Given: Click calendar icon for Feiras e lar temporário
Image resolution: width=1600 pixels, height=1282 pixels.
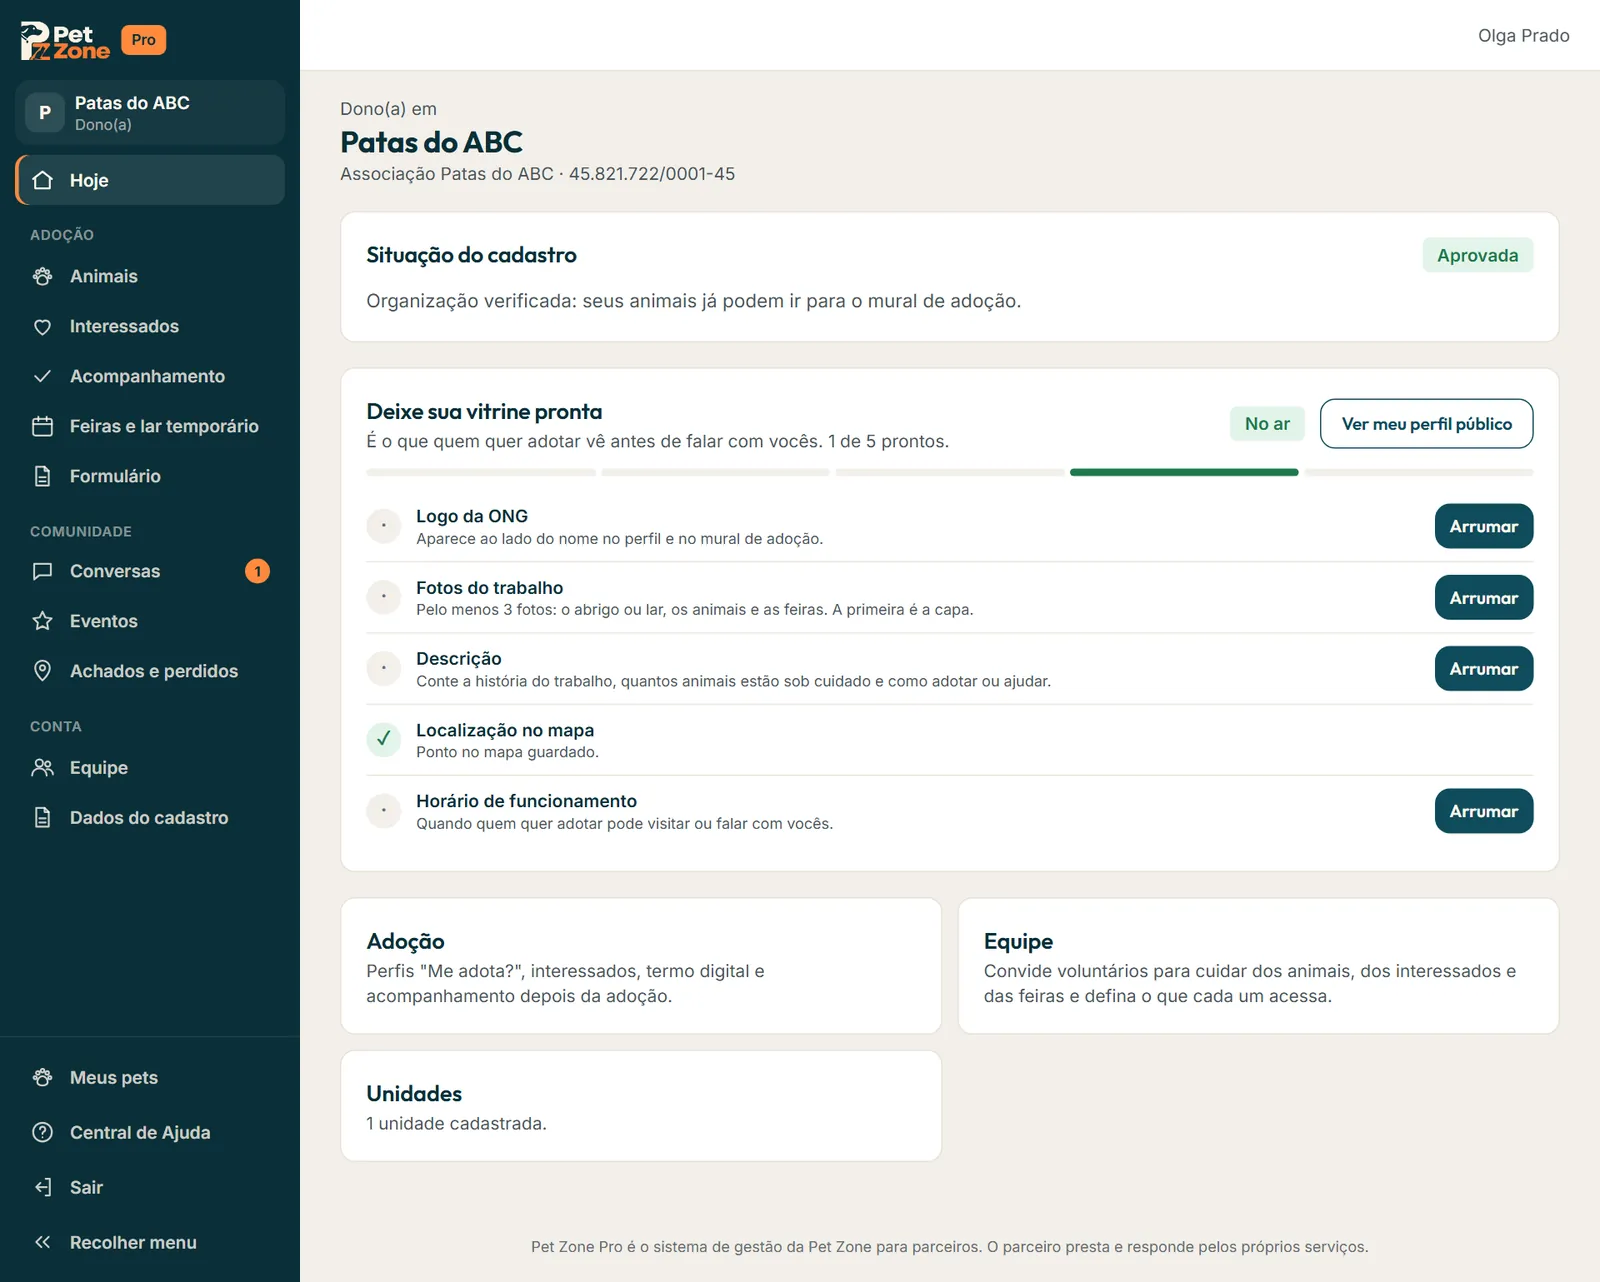Looking at the screenshot, I should (42, 426).
